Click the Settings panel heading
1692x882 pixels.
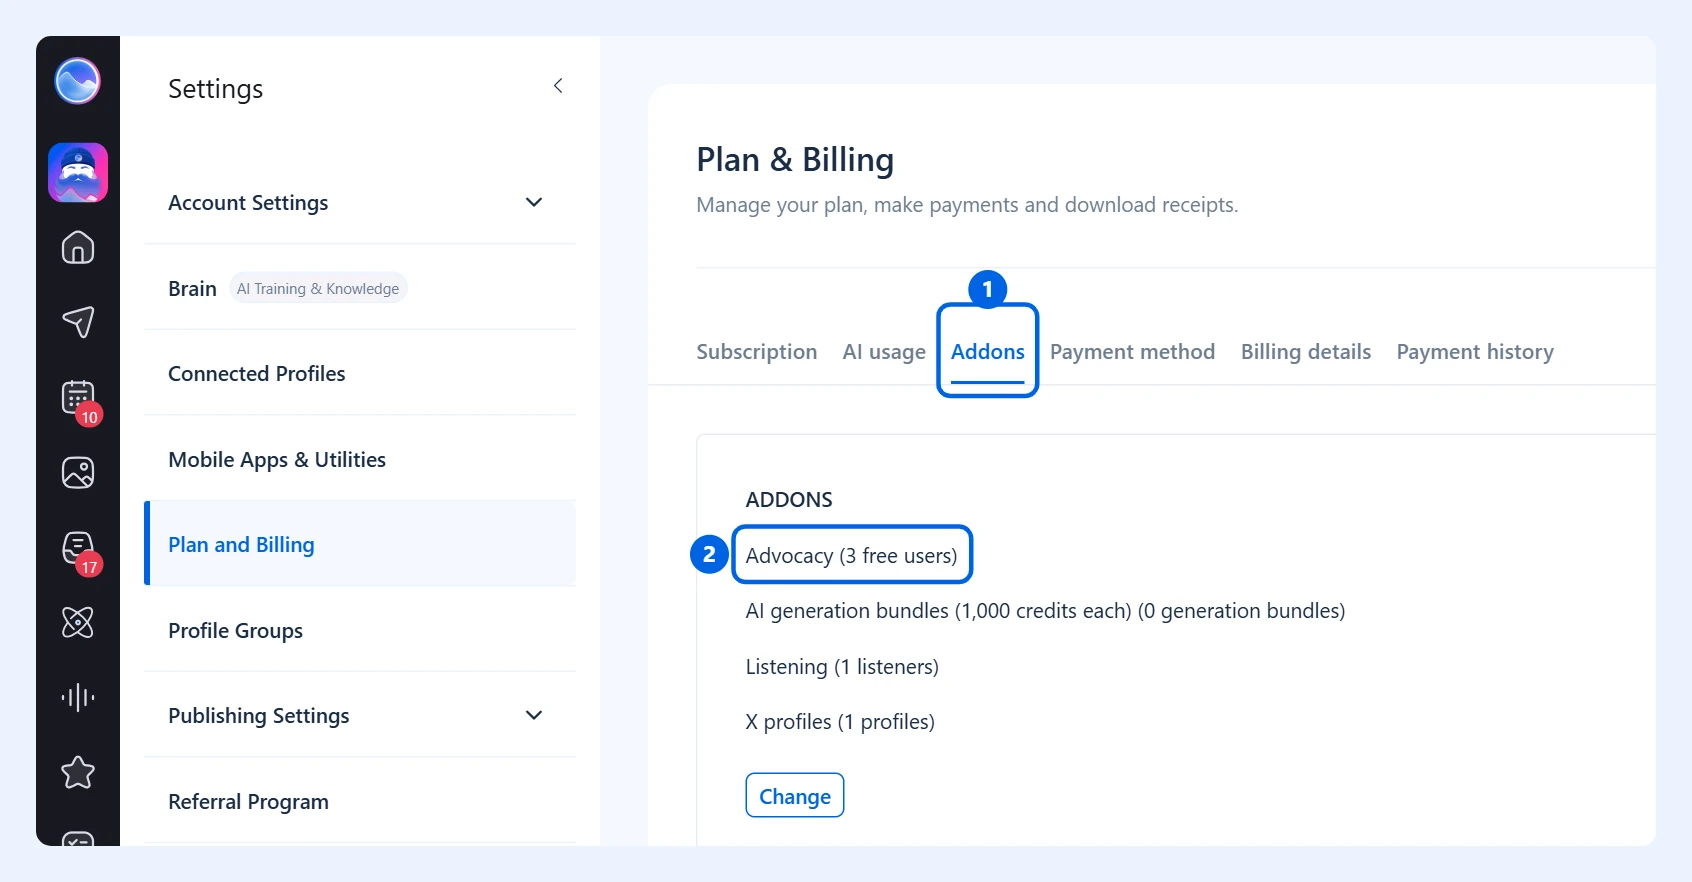pos(216,89)
